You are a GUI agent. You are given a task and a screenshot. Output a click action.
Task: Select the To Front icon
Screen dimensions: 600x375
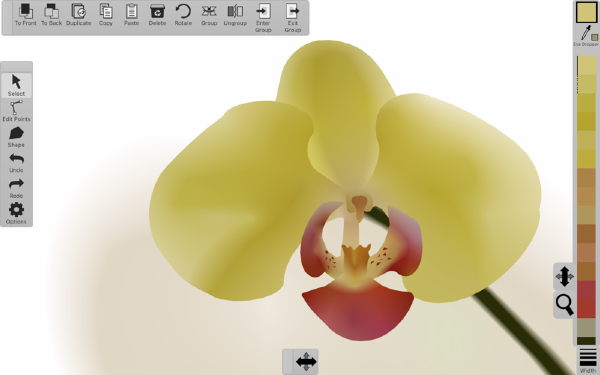(25, 15)
